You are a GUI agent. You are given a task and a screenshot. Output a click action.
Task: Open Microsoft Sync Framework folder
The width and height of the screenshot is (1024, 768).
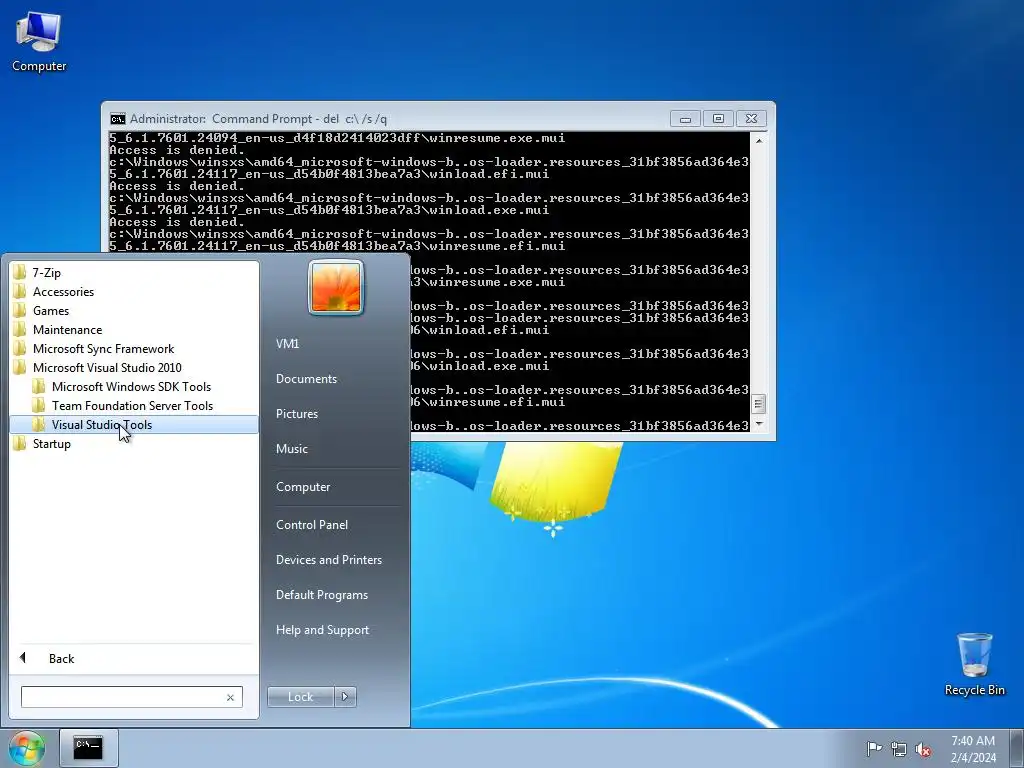tap(134, 348)
